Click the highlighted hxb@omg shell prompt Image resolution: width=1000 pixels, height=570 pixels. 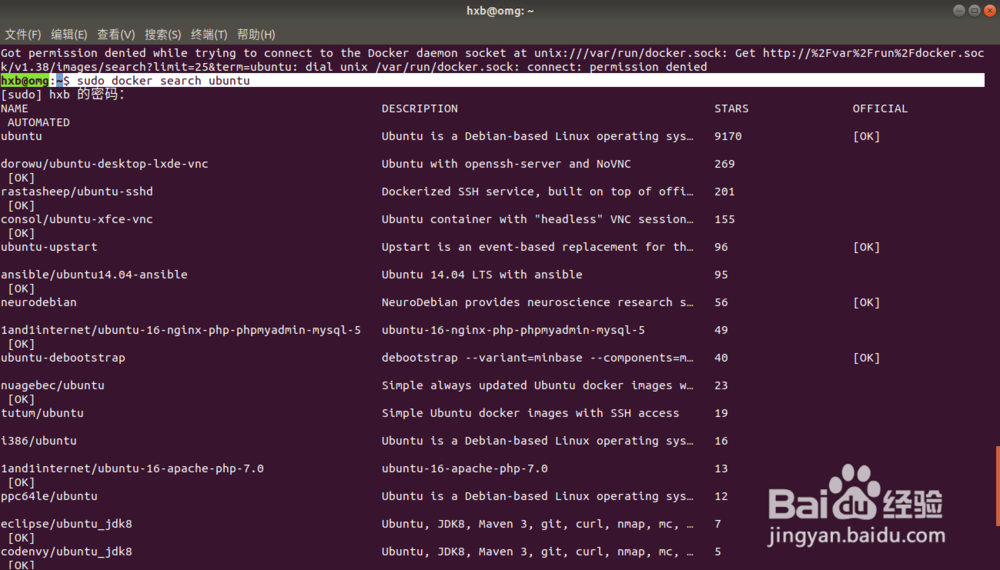[x=25, y=81]
